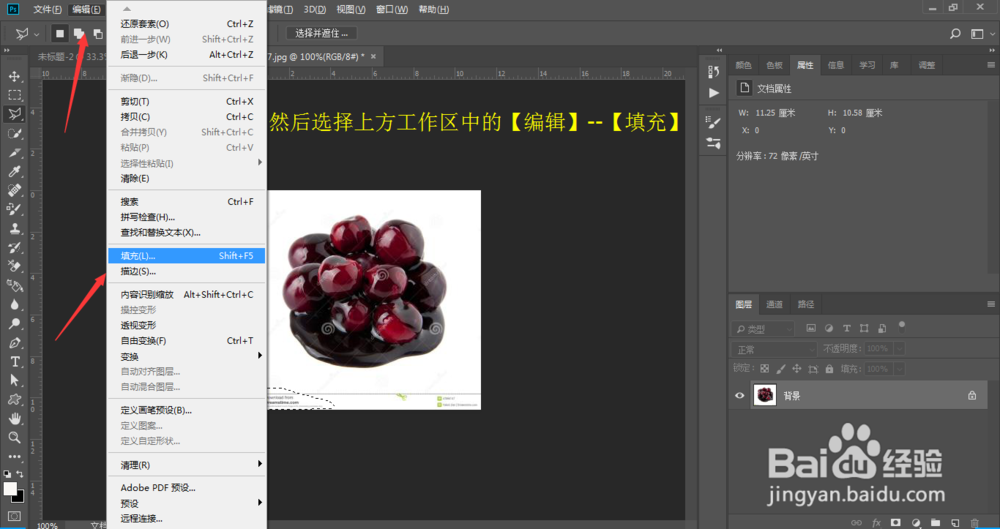Image resolution: width=1000 pixels, height=529 pixels.
Task: Switch to the 通道 tab
Action: (x=774, y=304)
